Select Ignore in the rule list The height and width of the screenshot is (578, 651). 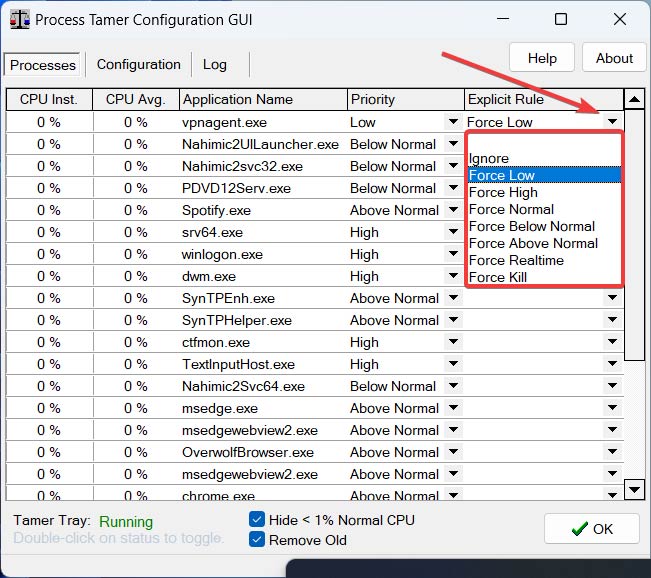tap(544, 158)
